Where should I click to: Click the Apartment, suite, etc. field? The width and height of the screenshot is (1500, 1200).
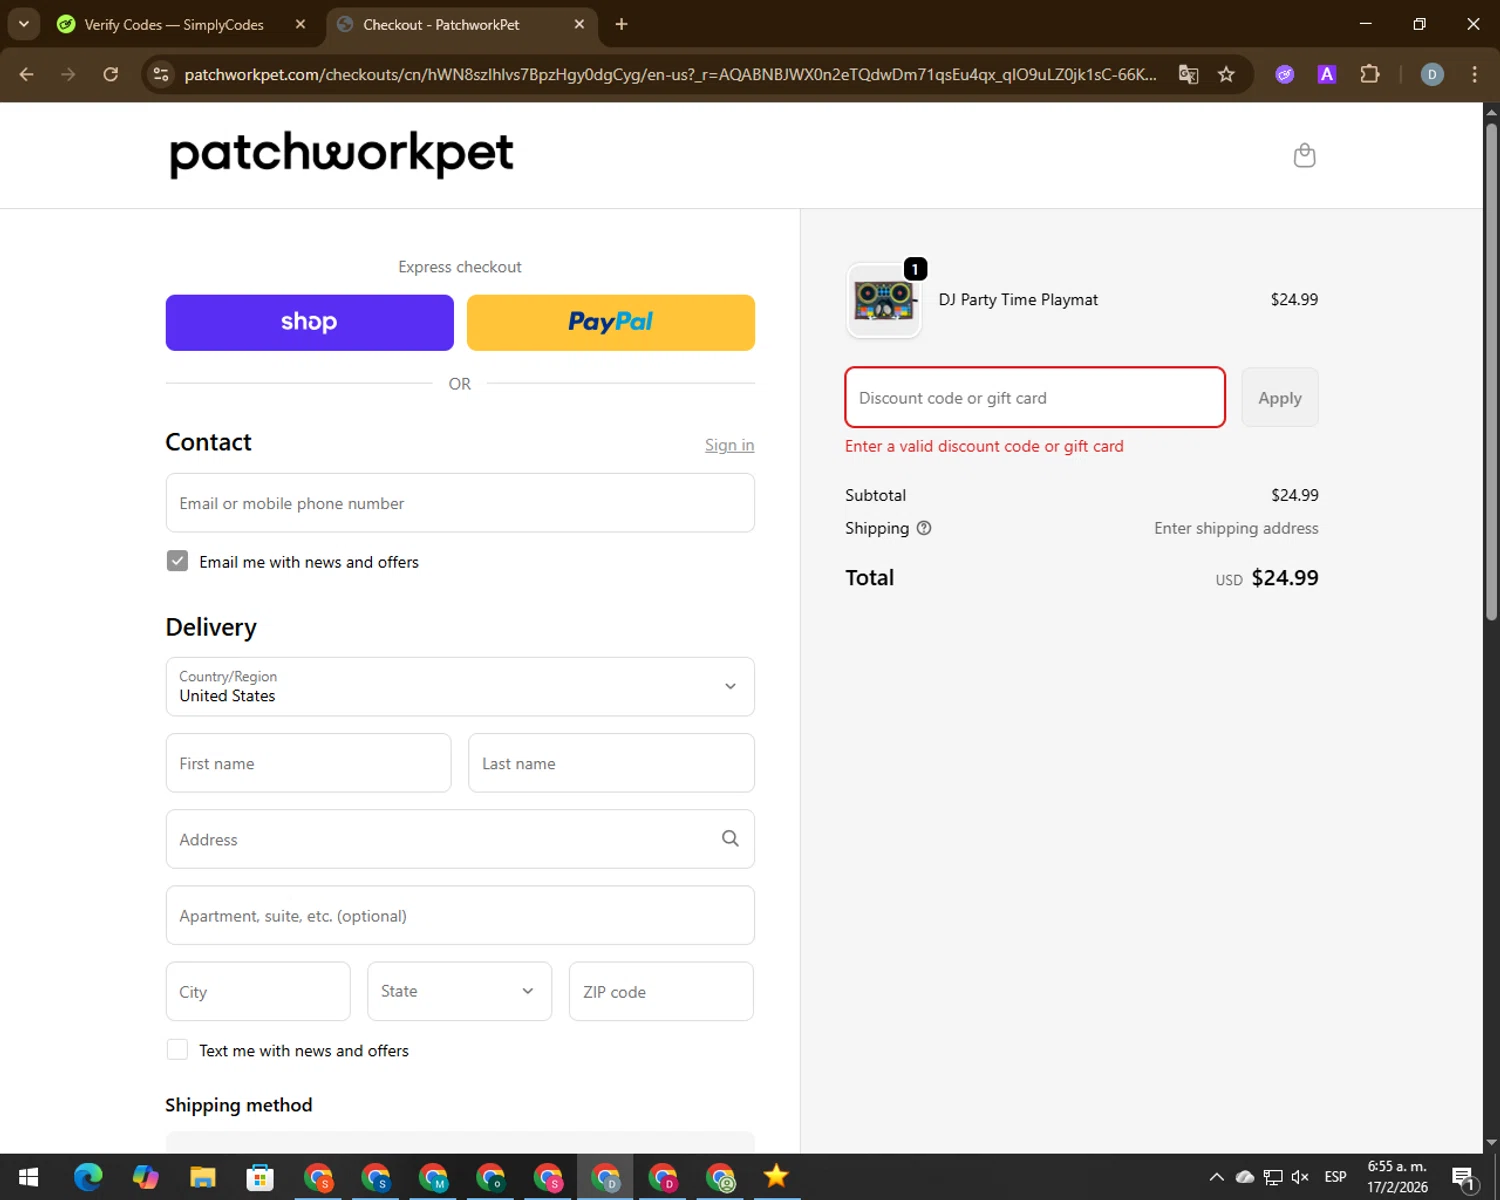[x=460, y=915]
